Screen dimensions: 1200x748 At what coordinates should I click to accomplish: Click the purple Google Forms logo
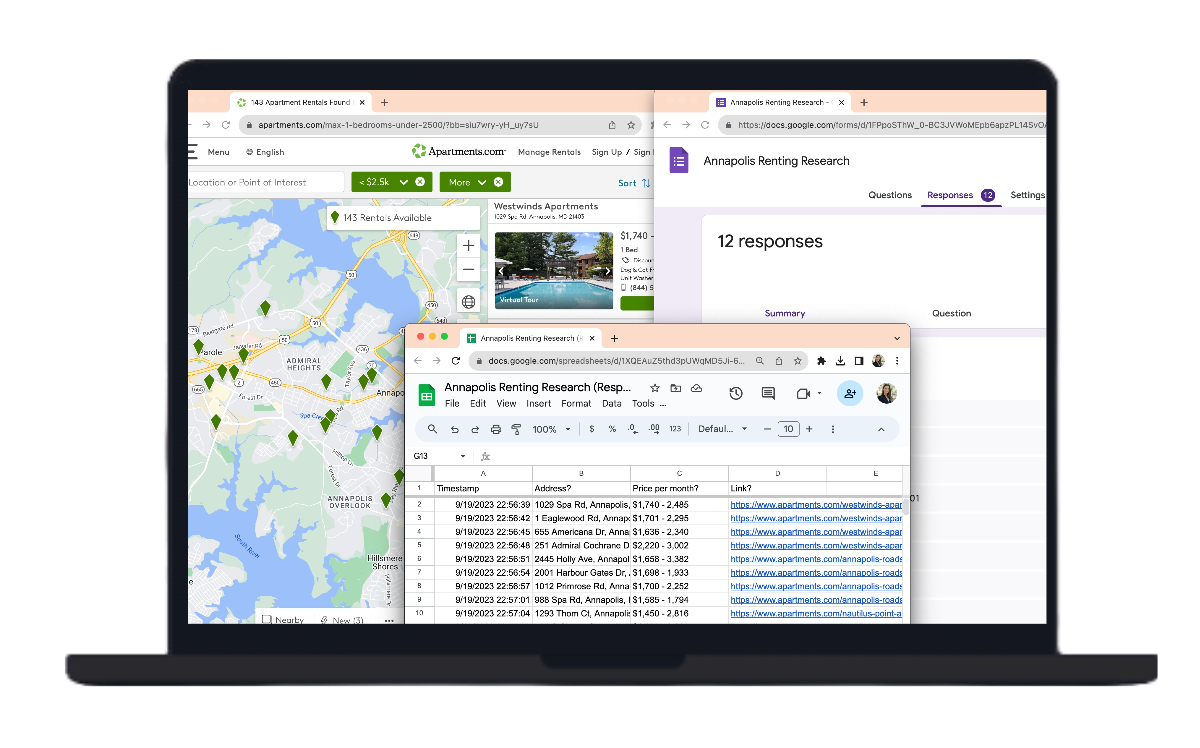coord(679,160)
